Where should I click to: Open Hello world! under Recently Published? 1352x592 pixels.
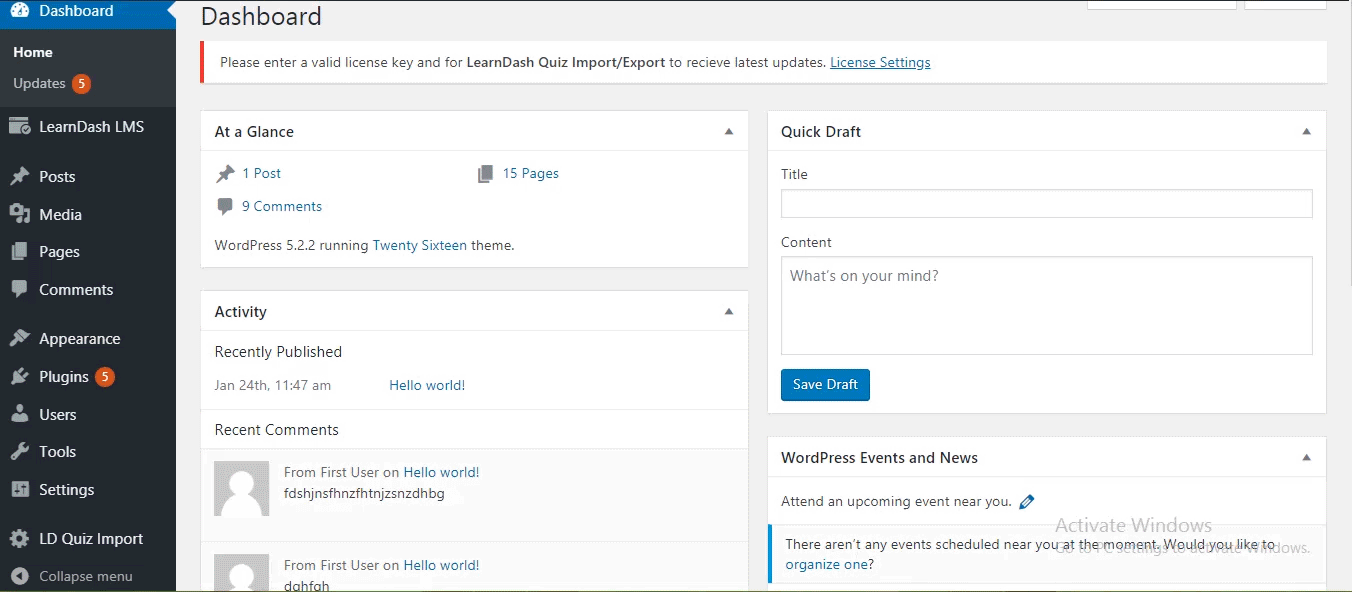427,385
